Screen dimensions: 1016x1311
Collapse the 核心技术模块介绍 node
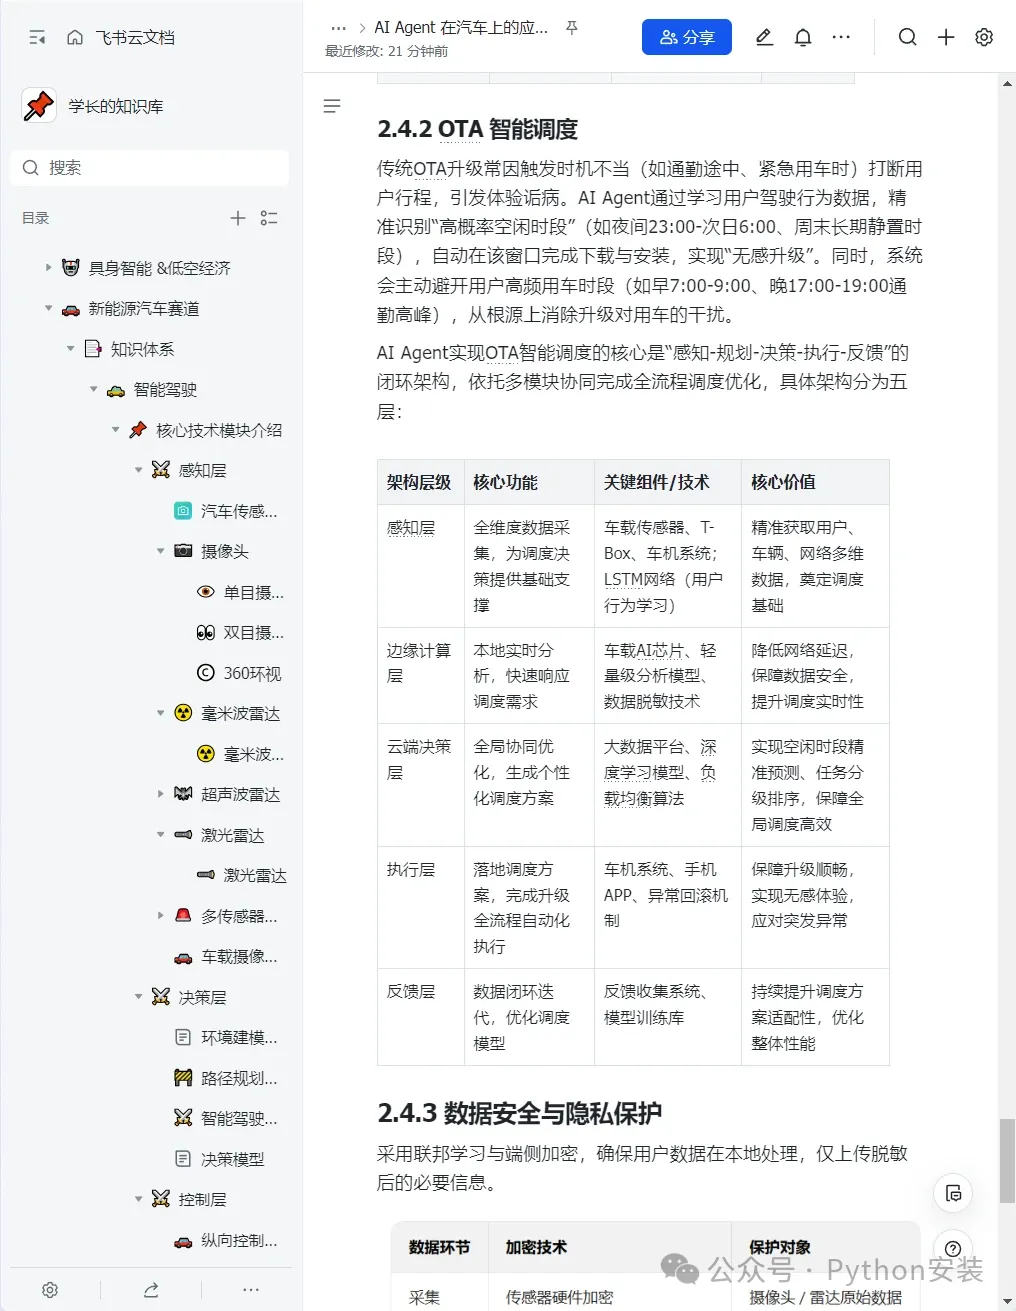point(116,430)
